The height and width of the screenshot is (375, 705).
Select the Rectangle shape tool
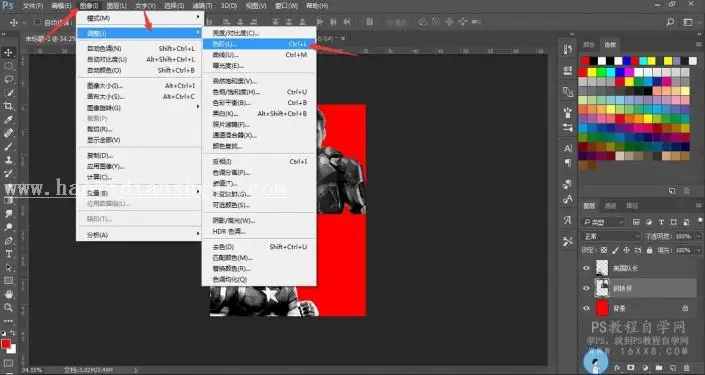pyautogui.click(x=9, y=281)
